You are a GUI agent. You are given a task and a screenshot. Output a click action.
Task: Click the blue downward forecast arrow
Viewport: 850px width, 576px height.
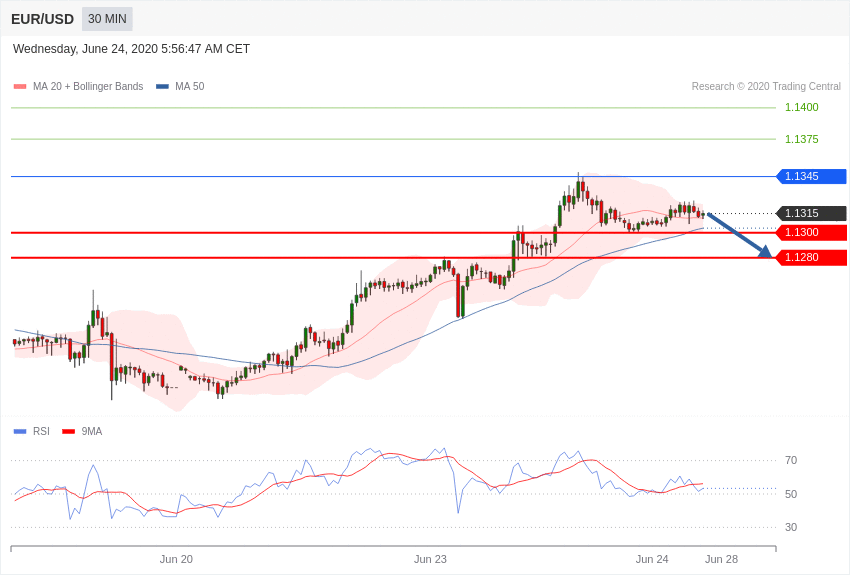[740, 235]
